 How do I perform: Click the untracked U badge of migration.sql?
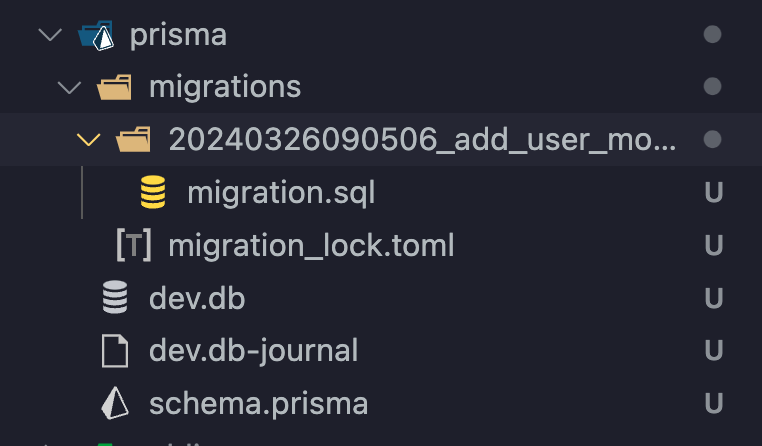713,192
